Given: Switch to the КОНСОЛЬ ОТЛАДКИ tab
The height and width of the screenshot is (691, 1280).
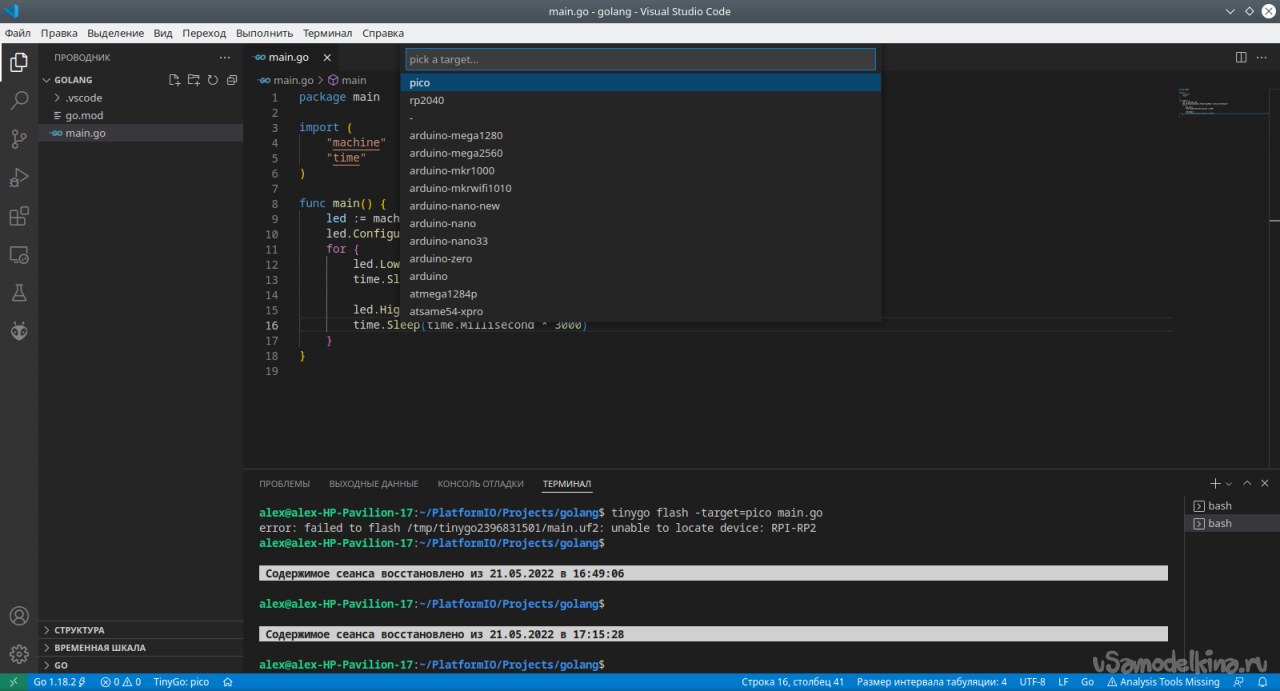Looking at the screenshot, I should point(480,484).
